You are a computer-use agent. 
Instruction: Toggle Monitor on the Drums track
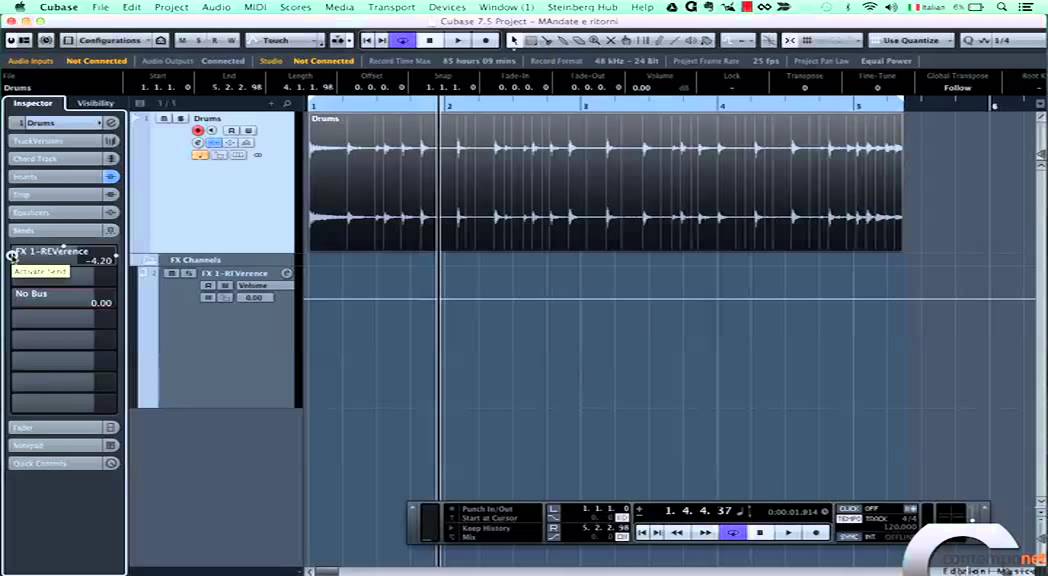211,130
